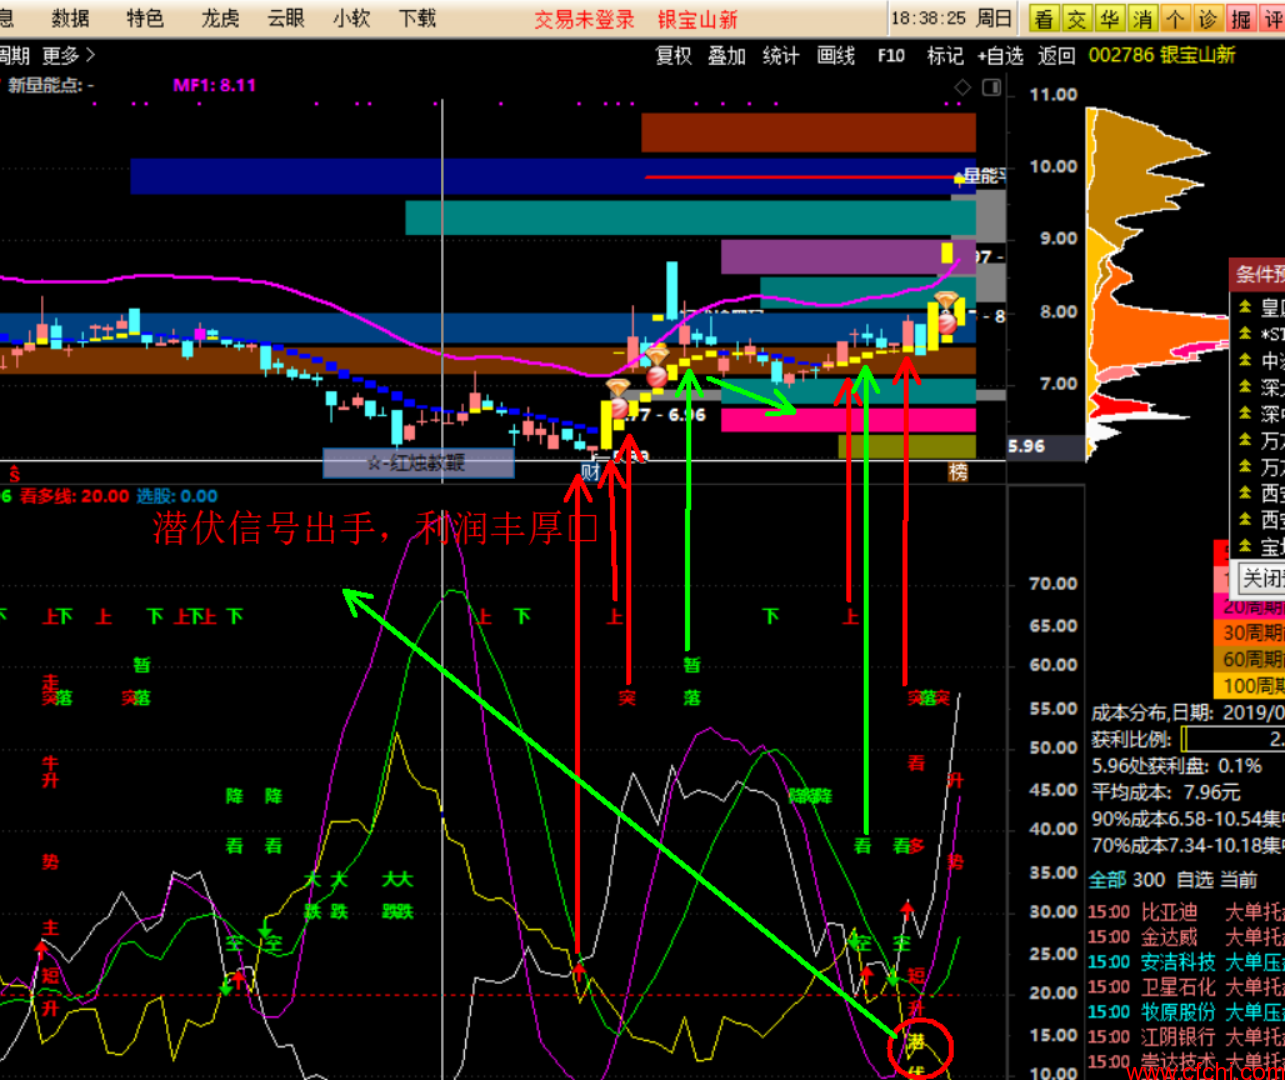Select the 卫星石化 alert row
Screen dimensions: 1285x1080
tap(1186, 987)
